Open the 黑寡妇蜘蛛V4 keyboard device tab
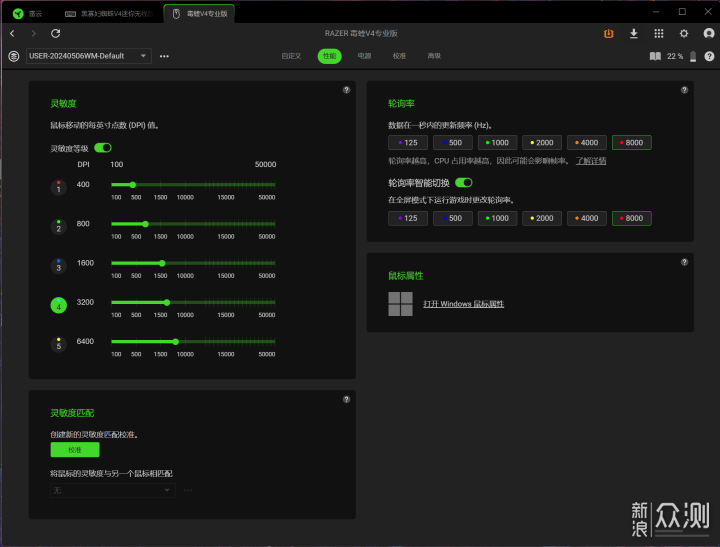This screenshot has width=720, height=547. pyautogui.click(x=108, y=14)
